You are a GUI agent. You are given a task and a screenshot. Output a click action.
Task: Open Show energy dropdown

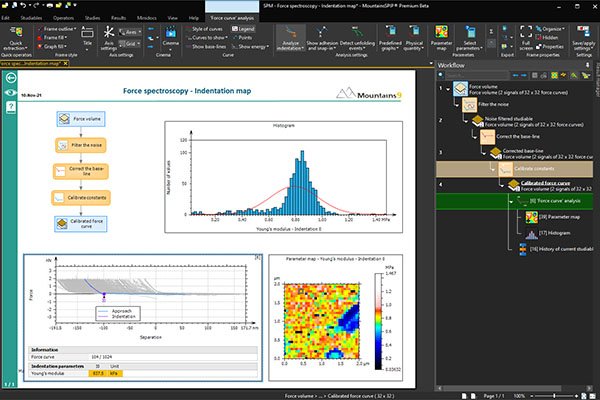pos(250,46)
